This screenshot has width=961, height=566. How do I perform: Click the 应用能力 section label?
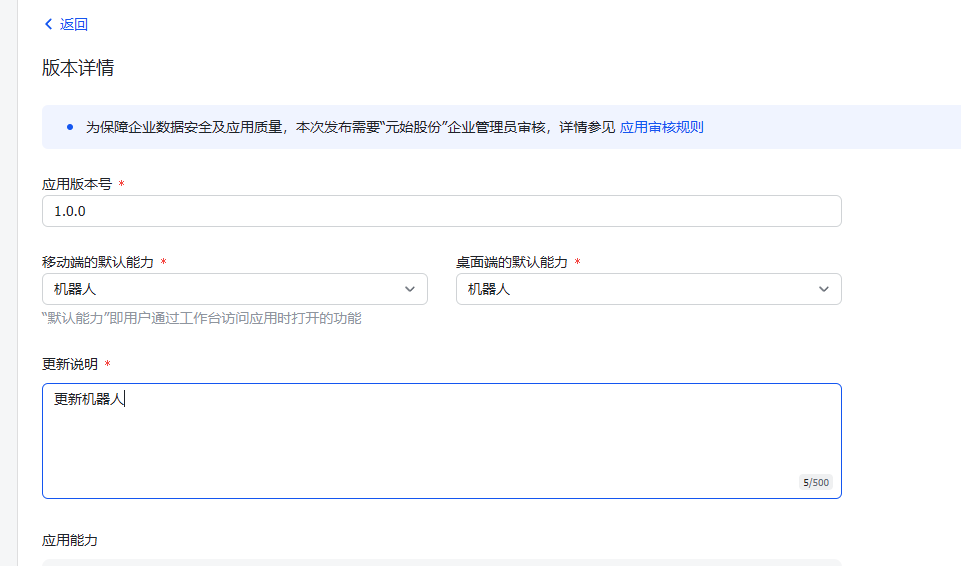pyautogui.click(x=70, y=540)
